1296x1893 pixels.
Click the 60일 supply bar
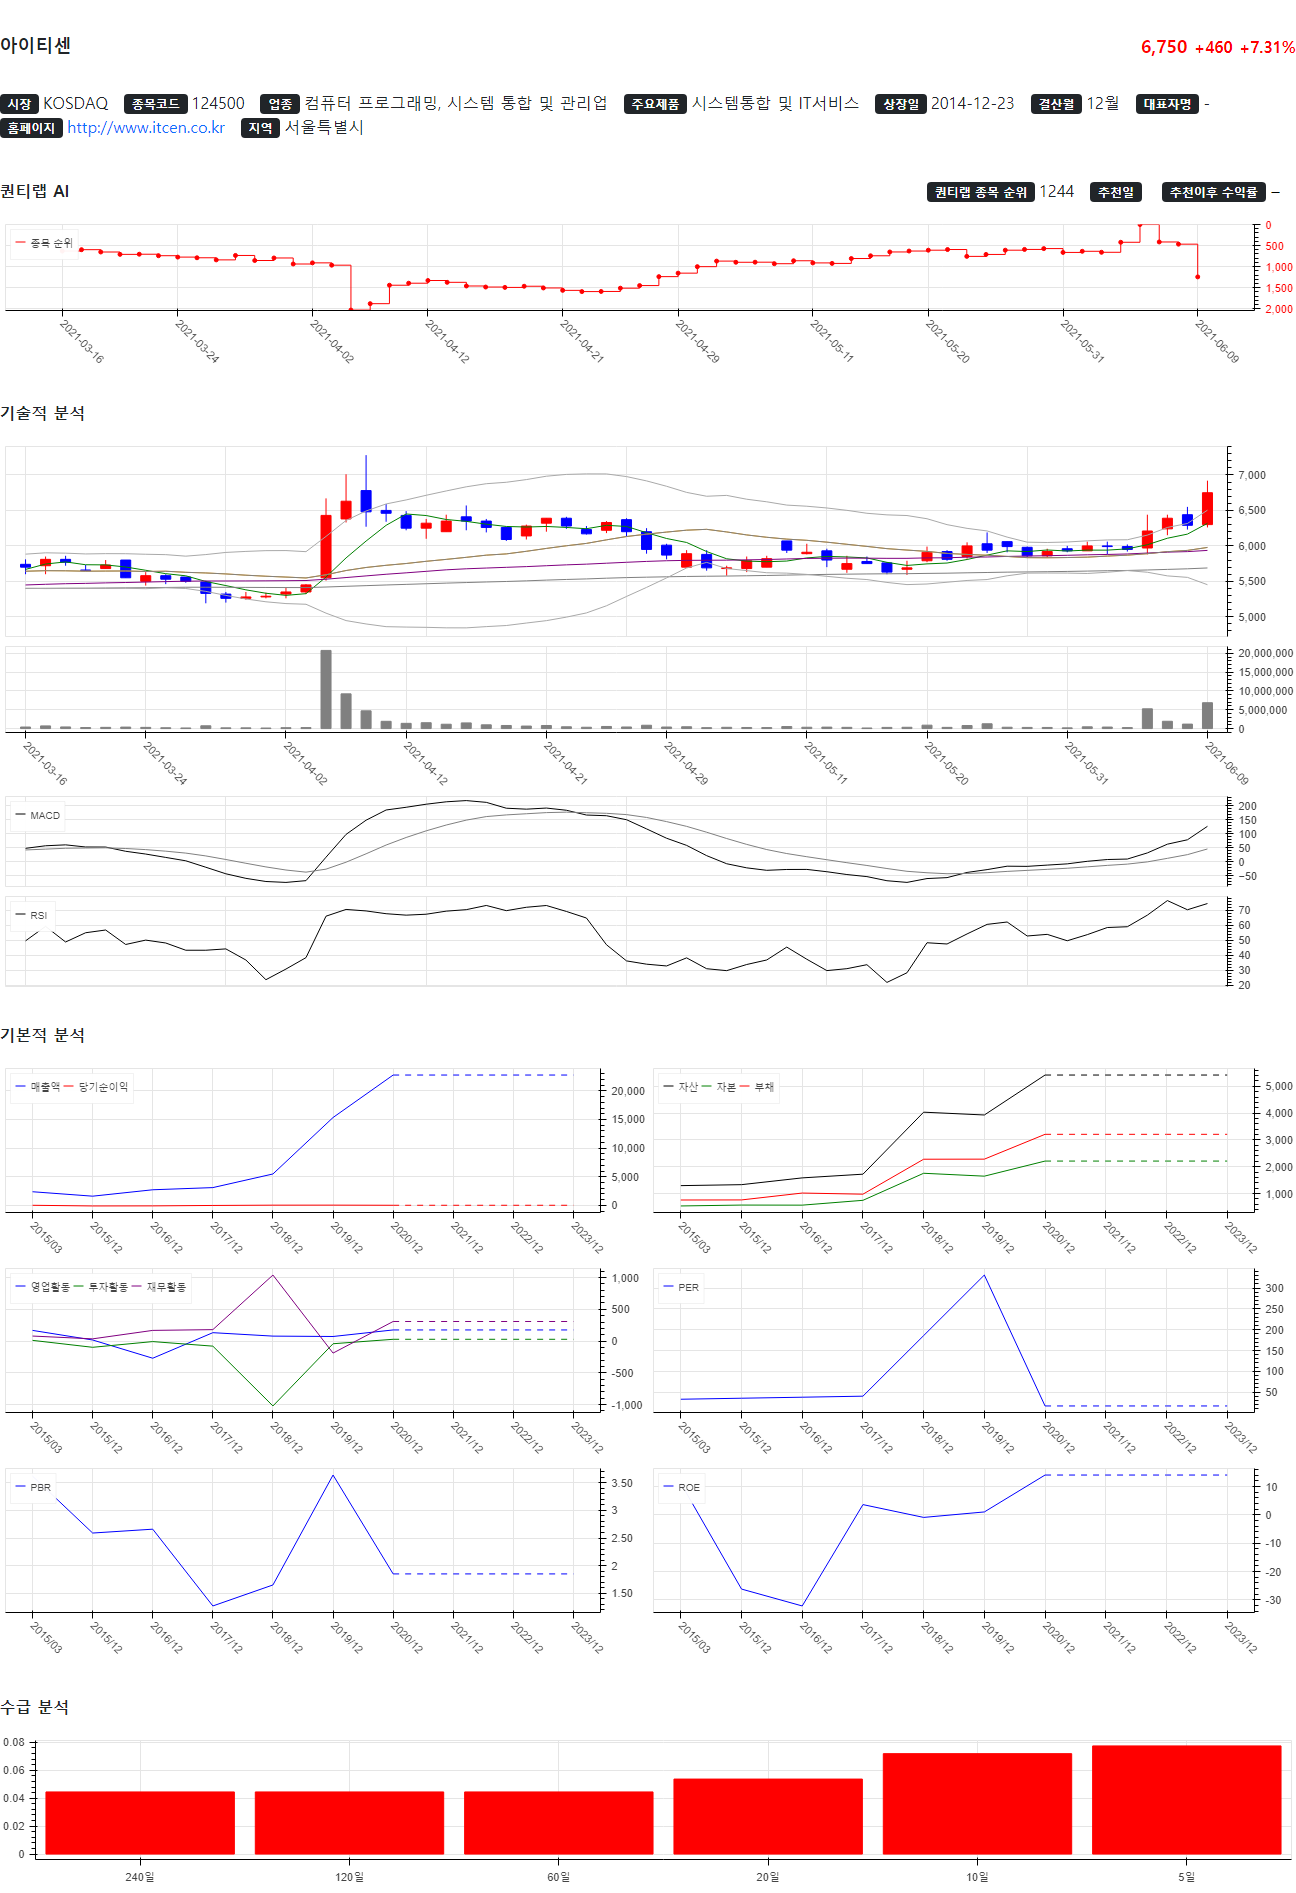(558, 1822)
